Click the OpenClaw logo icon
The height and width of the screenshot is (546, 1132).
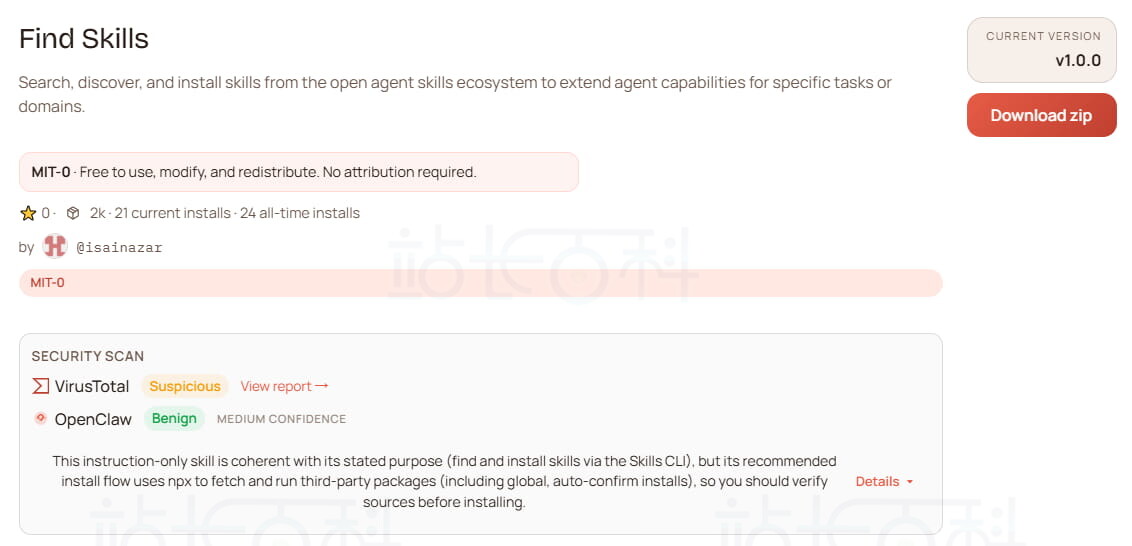coord(41,419)
